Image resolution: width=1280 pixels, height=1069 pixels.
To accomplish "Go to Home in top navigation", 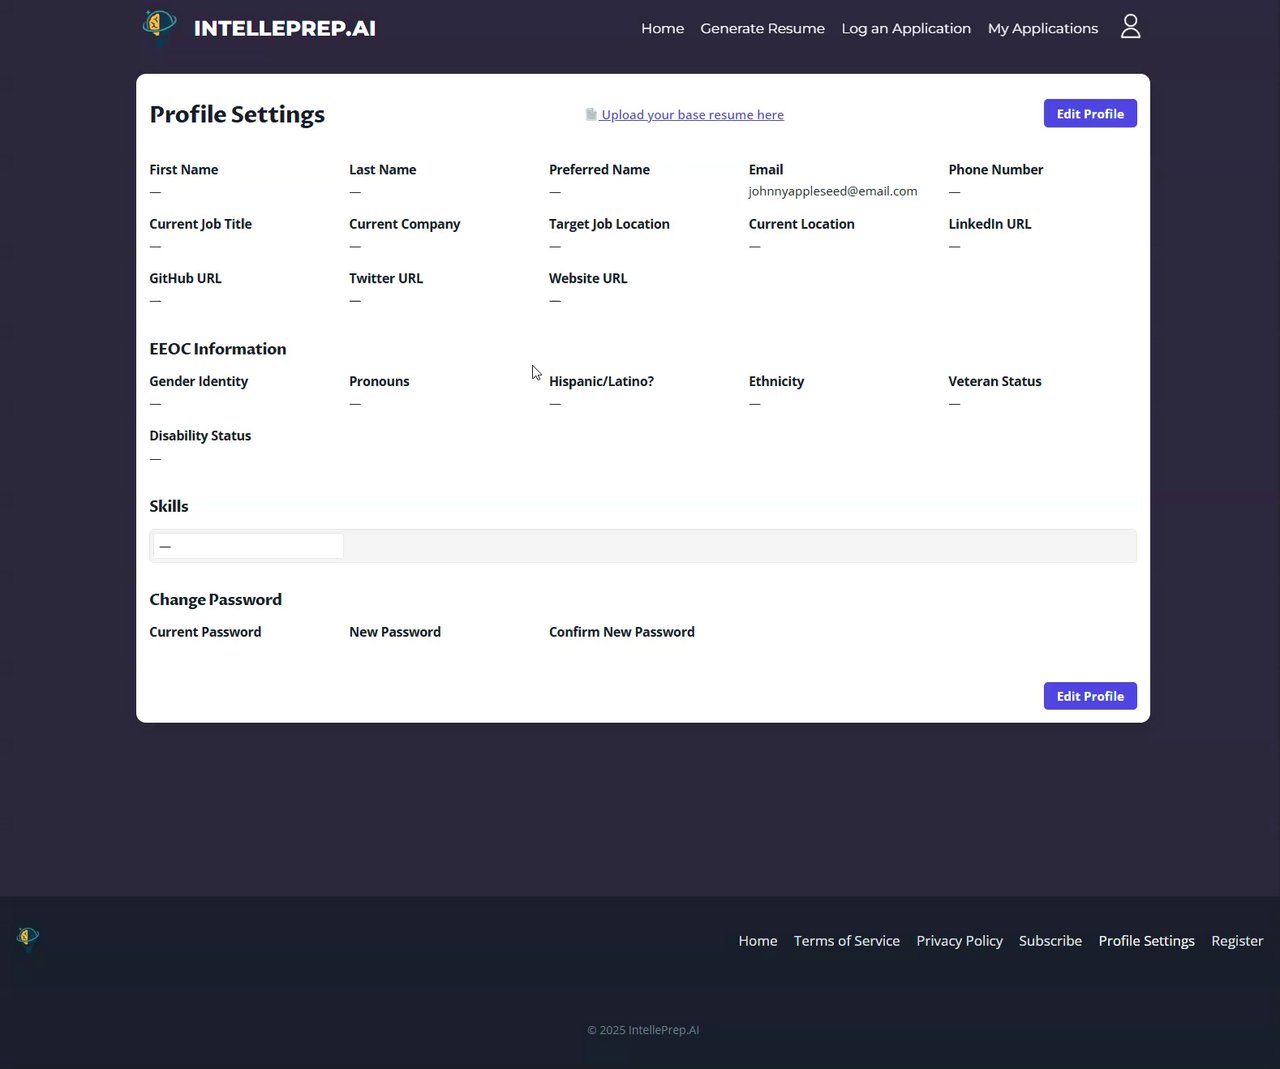I will tap(663, 28).
